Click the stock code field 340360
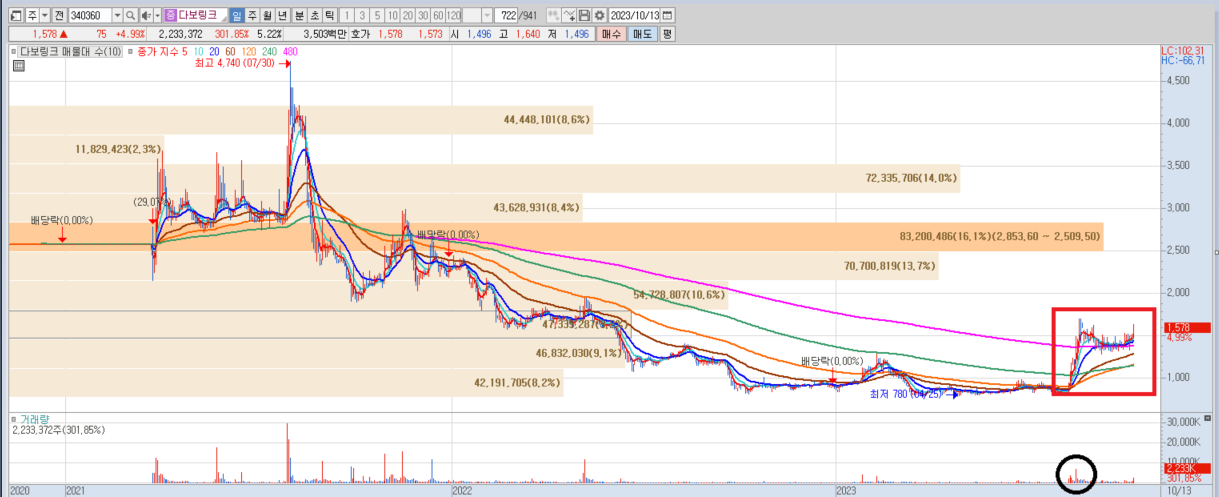Image resolution: width=1219 pixels, height=497 pixels. click(x=90, y=15)
